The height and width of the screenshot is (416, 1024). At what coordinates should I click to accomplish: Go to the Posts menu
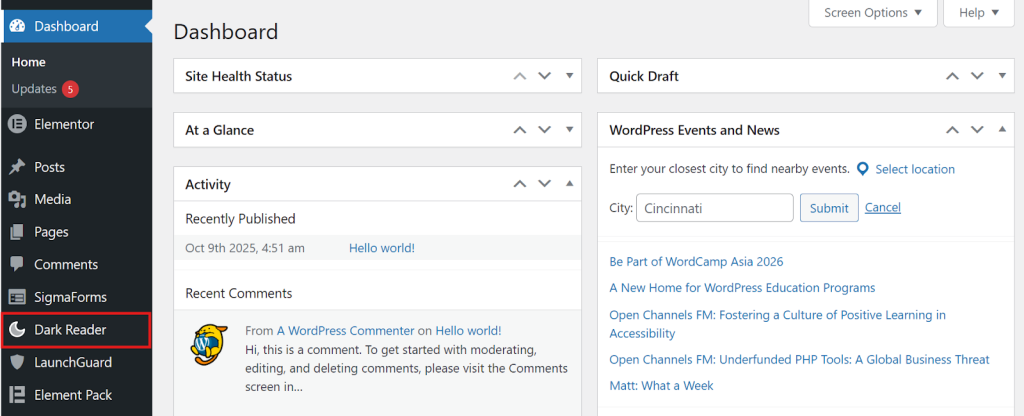click(76, 167)
